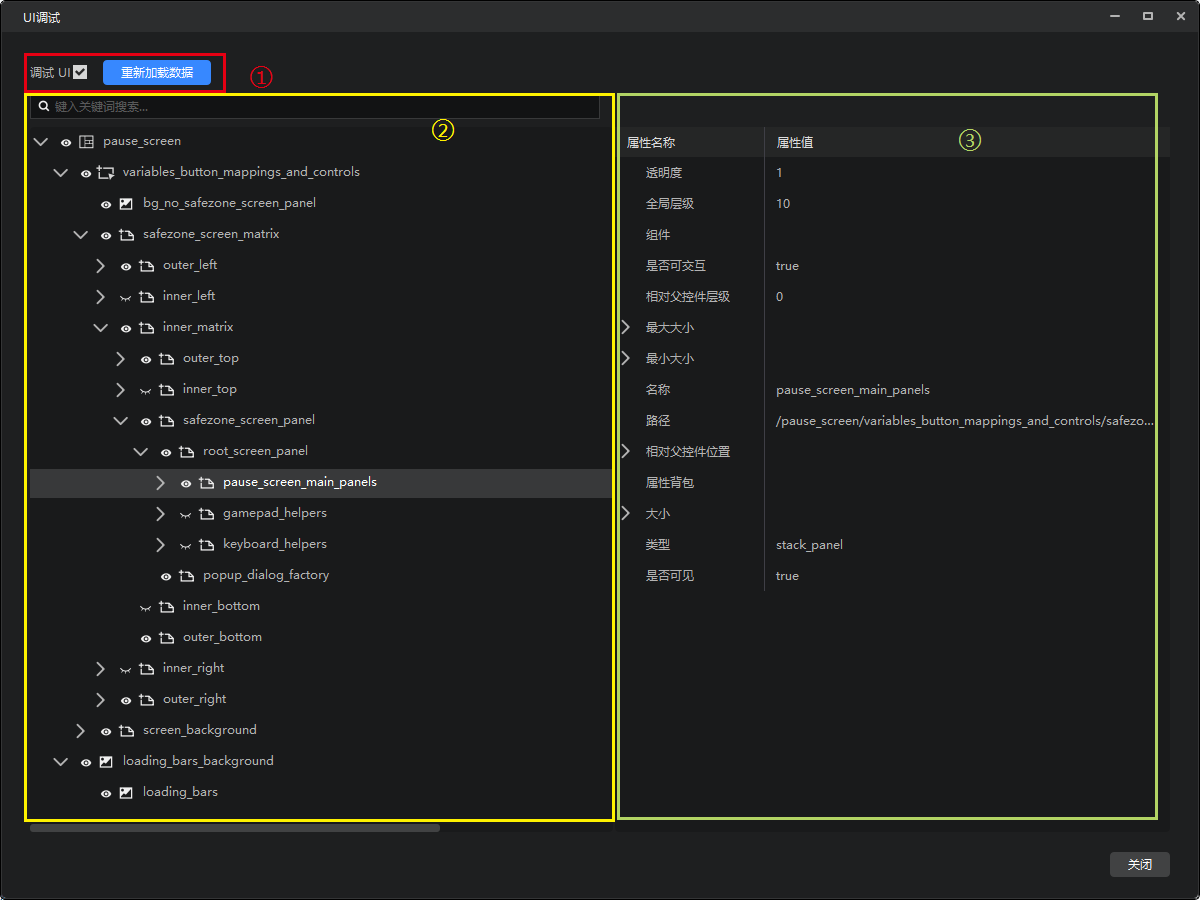Click the panel icon beside inner_top

[166, 390]
